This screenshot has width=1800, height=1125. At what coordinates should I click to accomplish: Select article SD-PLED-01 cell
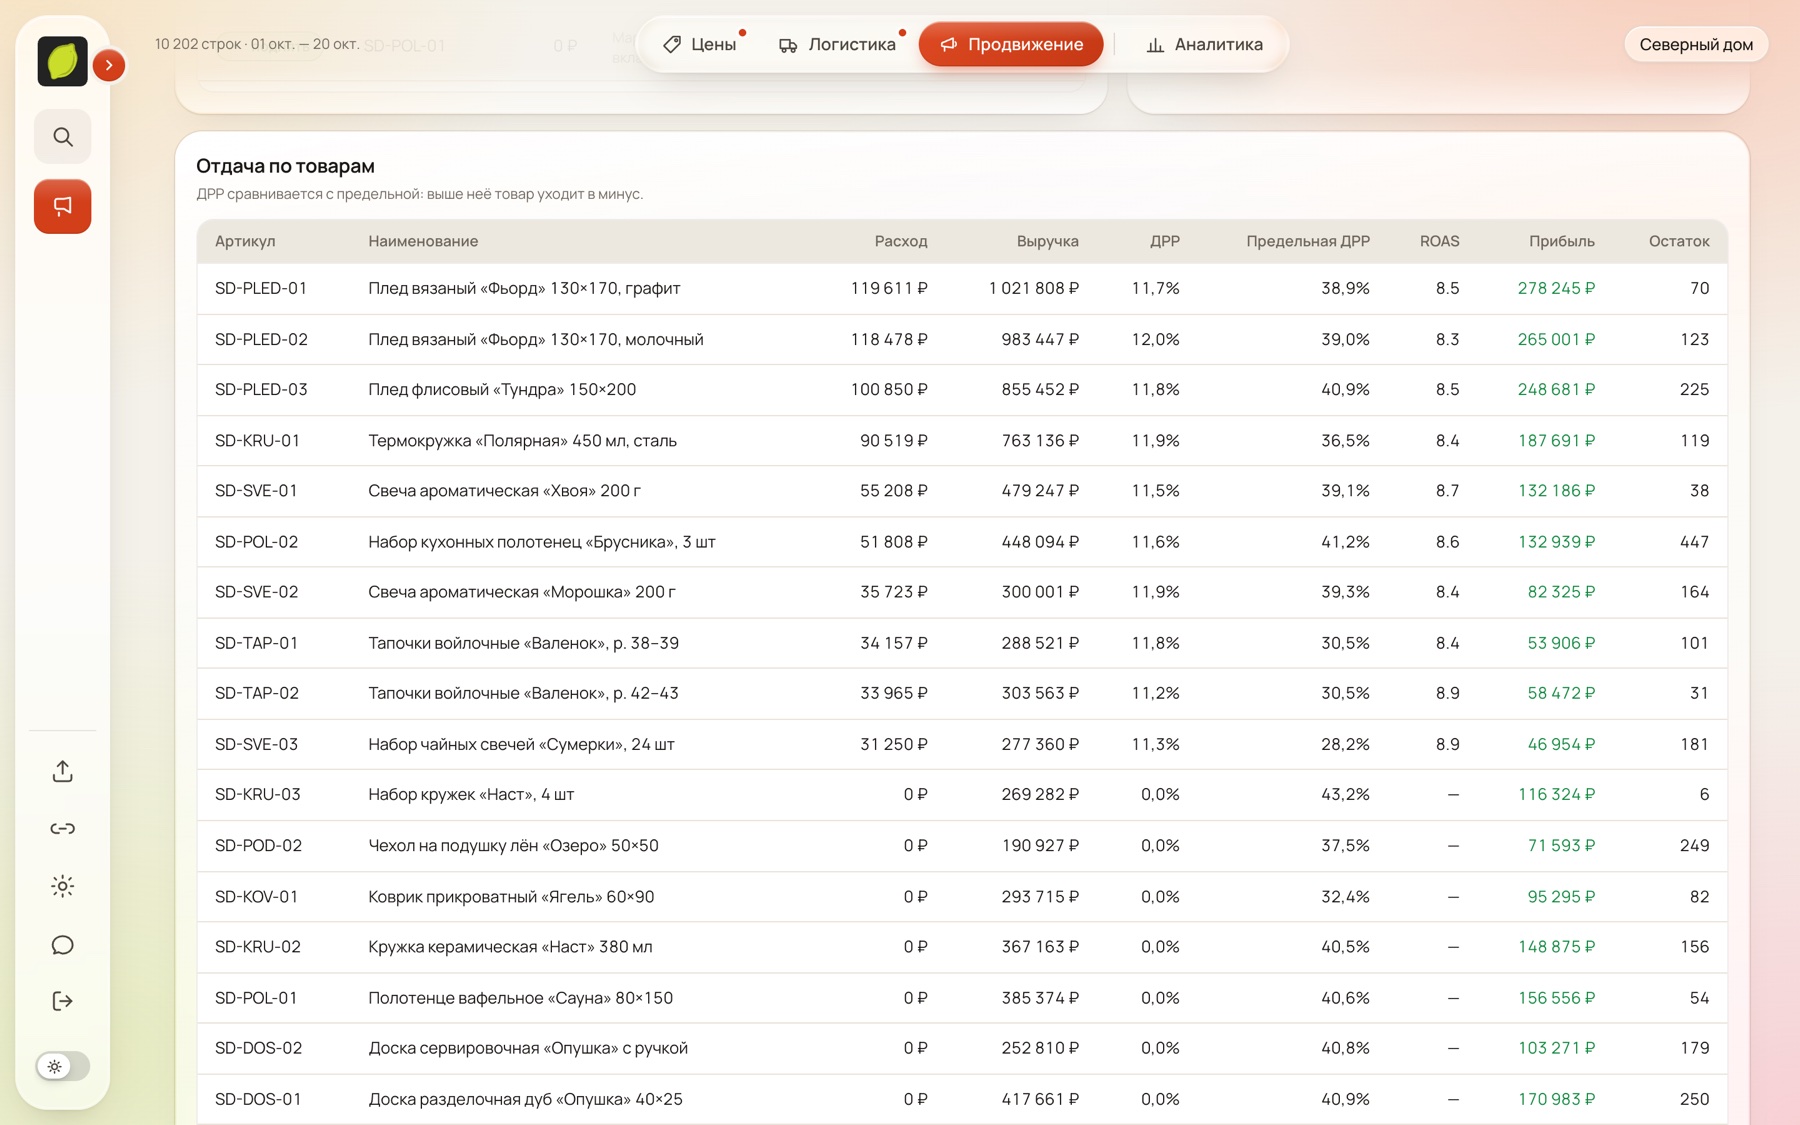(x=261, y=288)
